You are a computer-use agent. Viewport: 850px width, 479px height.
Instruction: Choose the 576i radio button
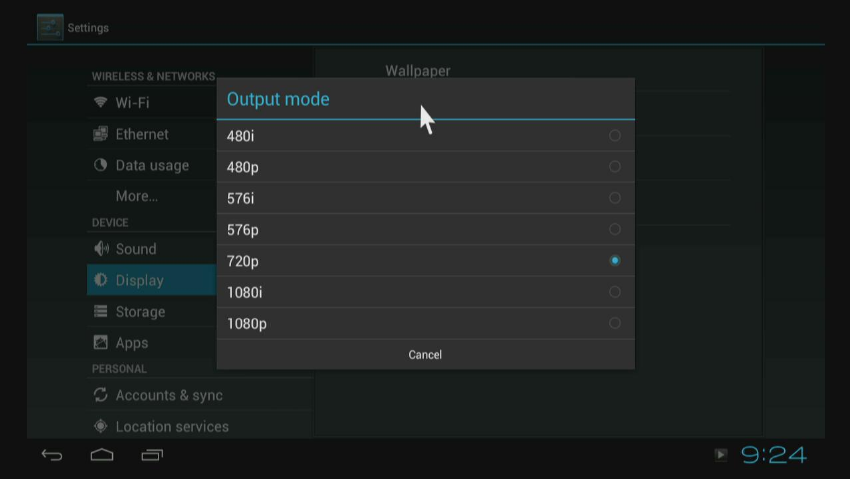click(614, 198)
